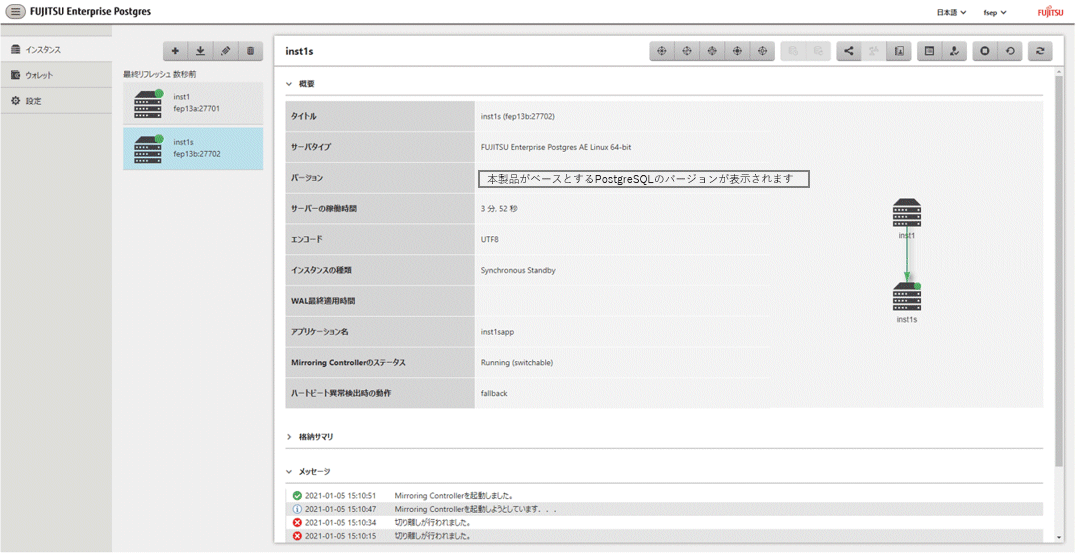The image size is (1076, 553).
Task: Click the 'inst1s' panel heading
Action: pyautogui.click(x=299, y=51)
